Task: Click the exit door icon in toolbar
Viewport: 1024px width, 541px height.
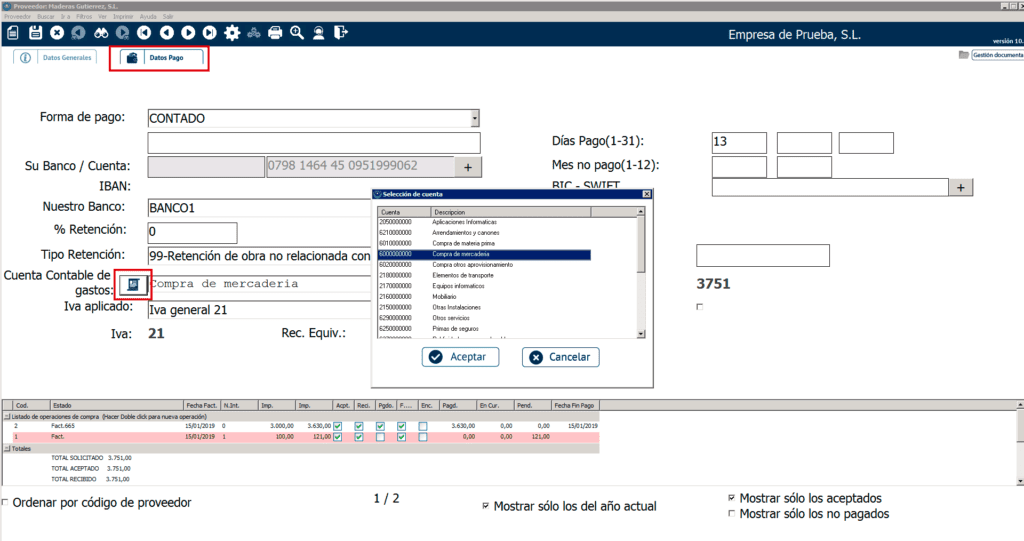Action: point(341,33)
